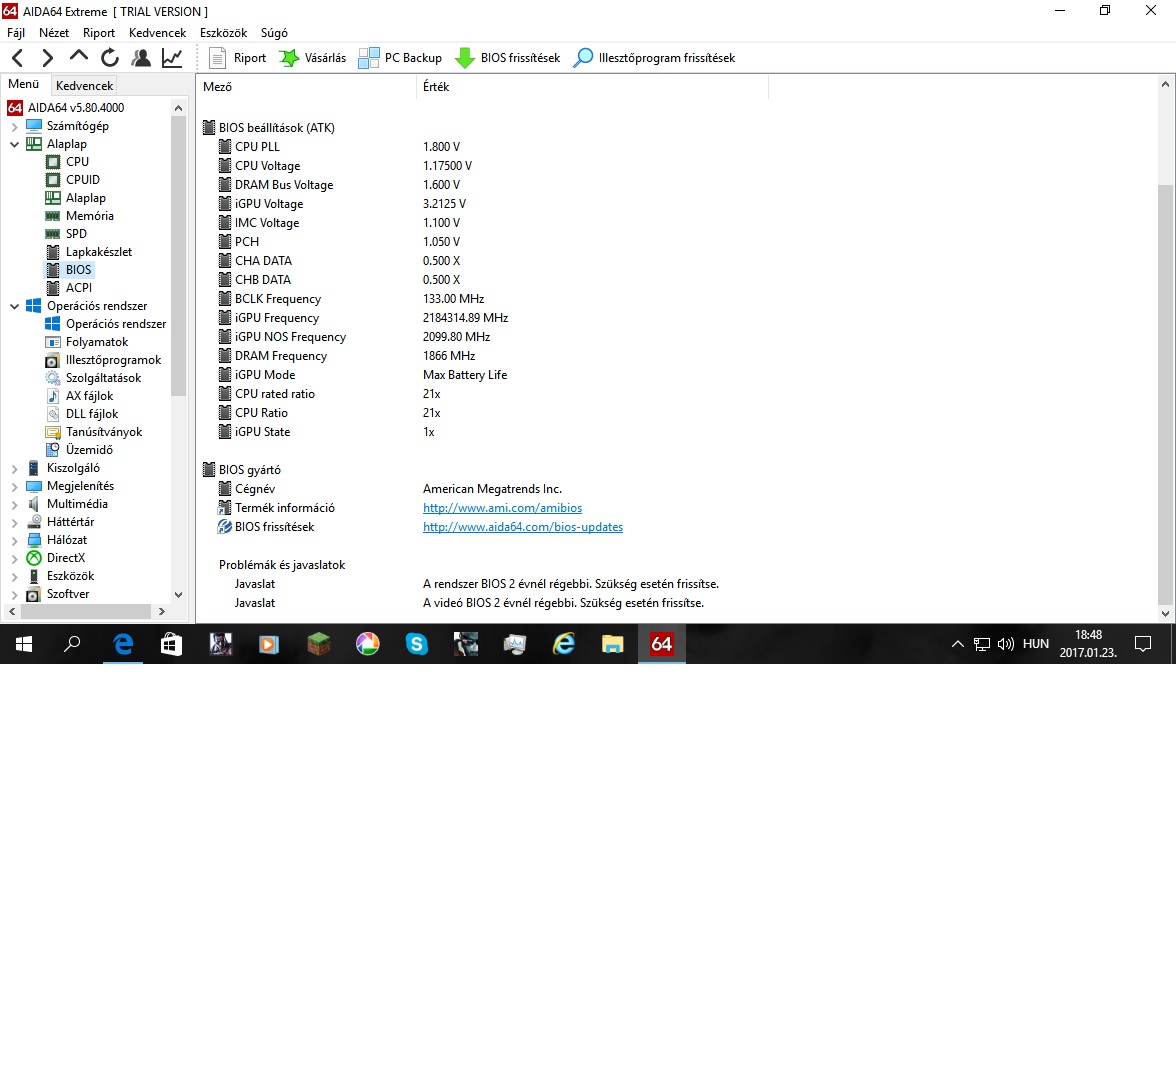The width and height of the screenshot is (1176, 1066).
Task: Expand the DirectX tree node
Action: point(14,558)
